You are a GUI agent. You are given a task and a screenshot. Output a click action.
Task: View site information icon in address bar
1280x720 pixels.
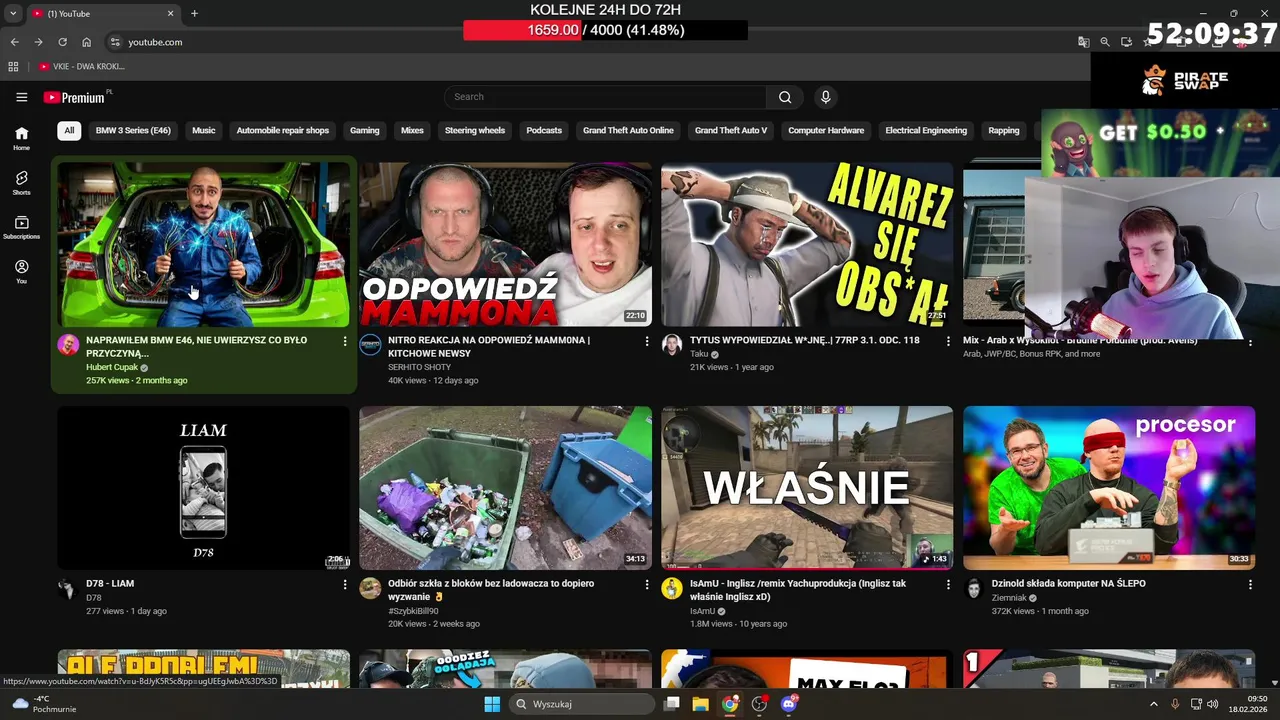[x=115, y=42]
